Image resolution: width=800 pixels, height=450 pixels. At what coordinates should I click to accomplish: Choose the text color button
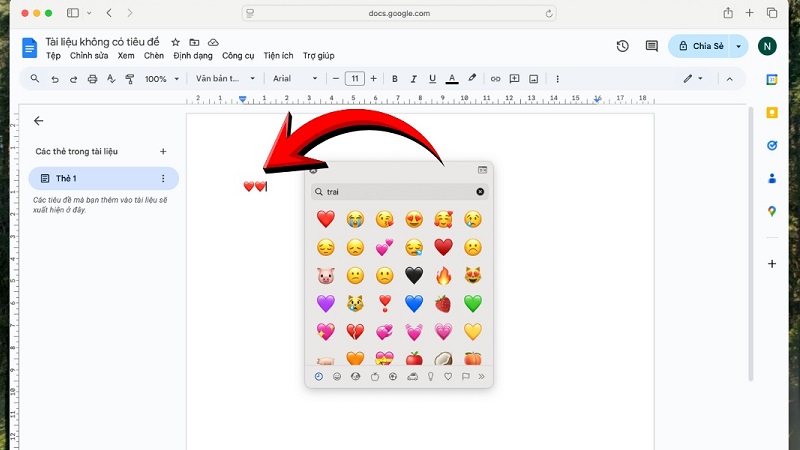452,79
